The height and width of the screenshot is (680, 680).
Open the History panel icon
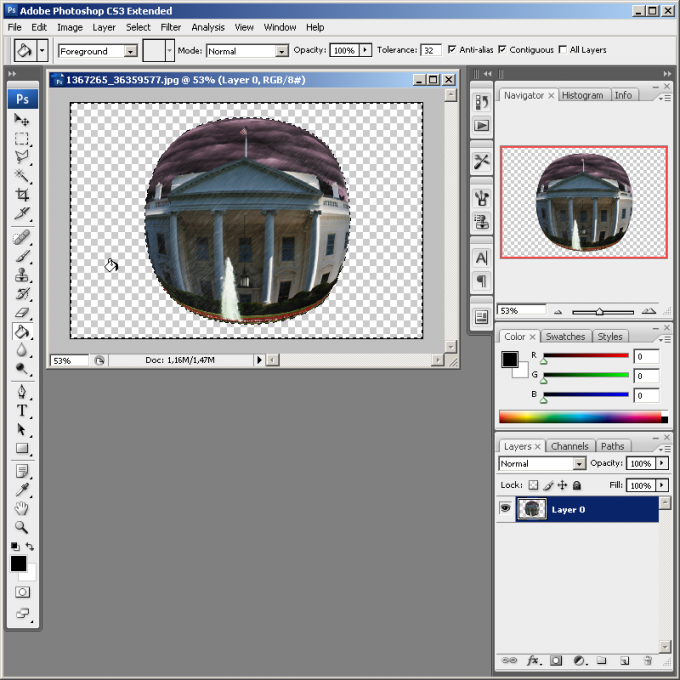(x=481, y=102)
